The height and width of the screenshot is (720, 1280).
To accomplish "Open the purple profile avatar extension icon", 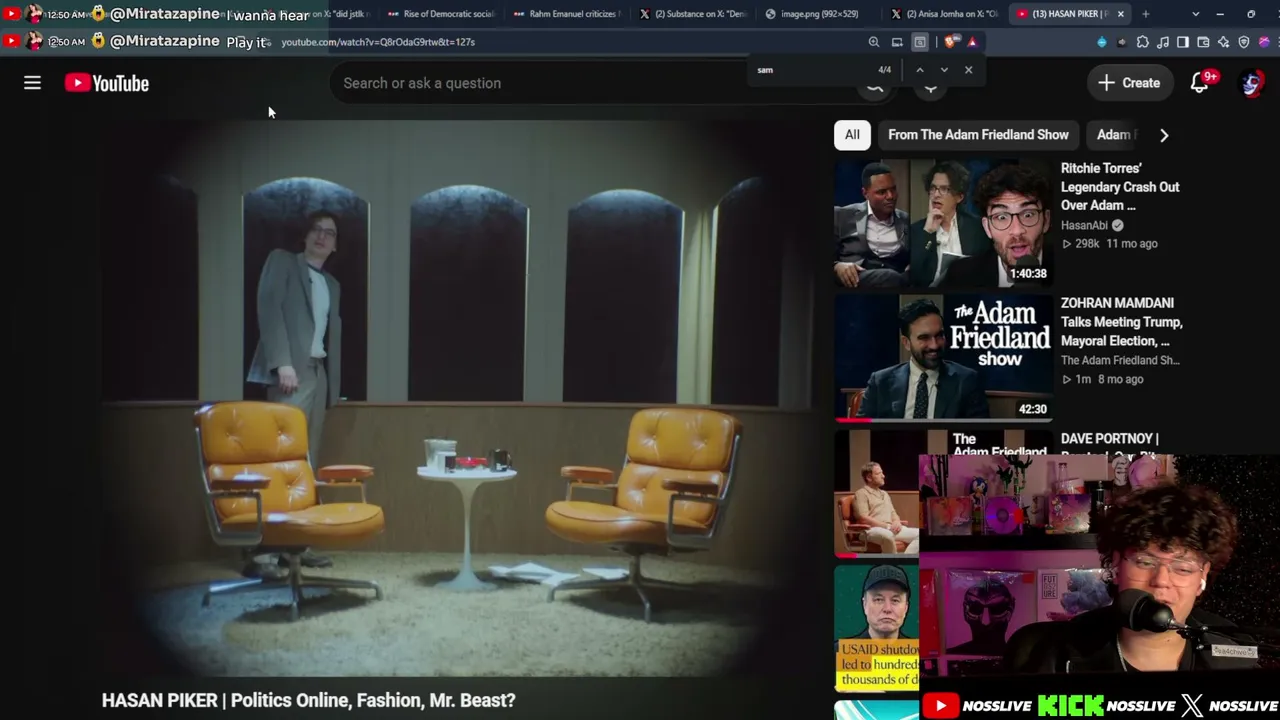I will pos(1264,42).
